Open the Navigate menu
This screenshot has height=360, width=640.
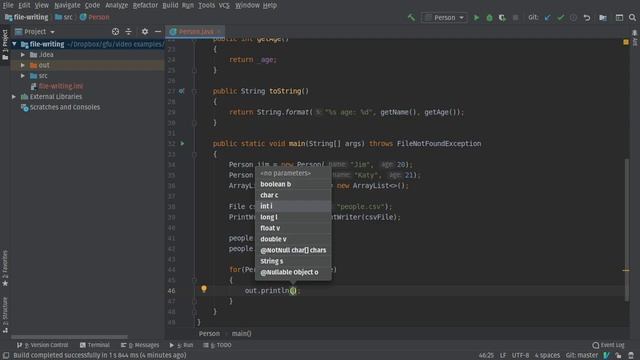(67, 5)
